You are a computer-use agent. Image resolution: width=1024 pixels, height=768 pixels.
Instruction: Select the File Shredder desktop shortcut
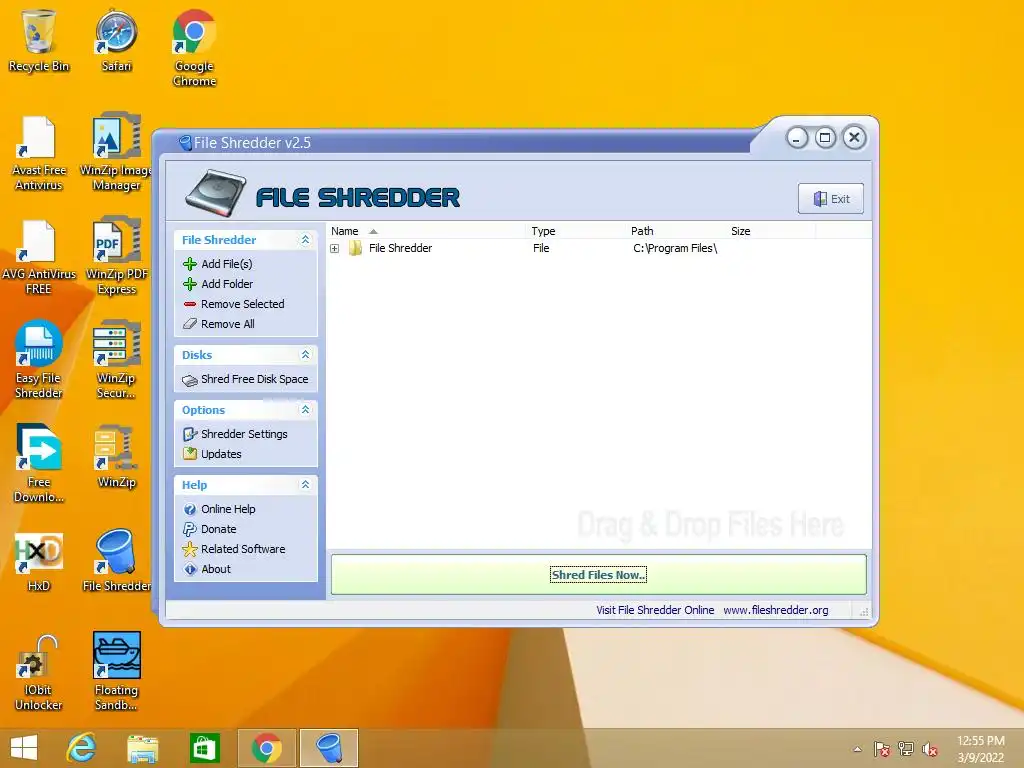(116, 560)
